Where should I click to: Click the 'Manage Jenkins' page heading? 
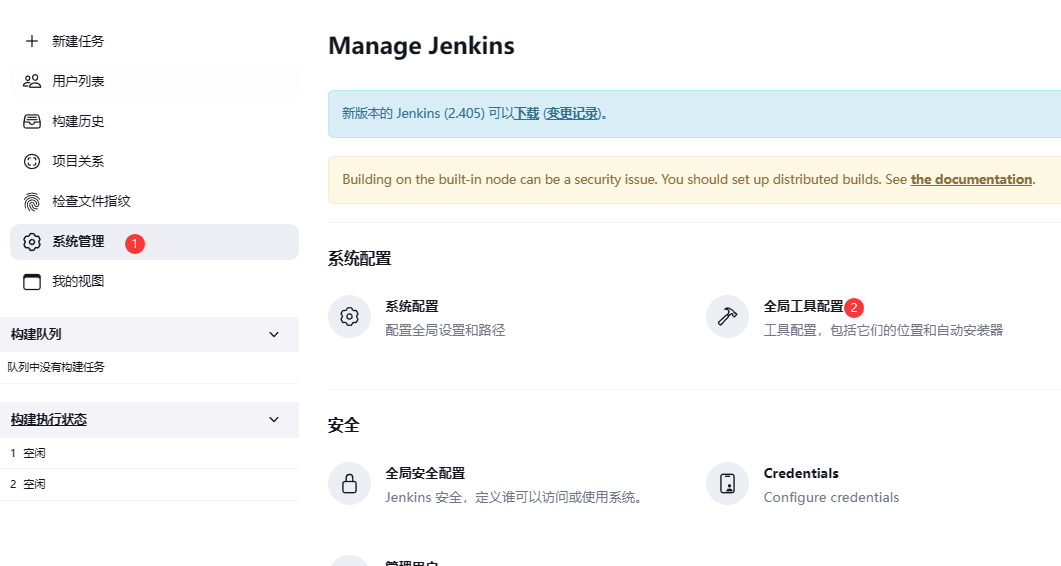(422, 46)
